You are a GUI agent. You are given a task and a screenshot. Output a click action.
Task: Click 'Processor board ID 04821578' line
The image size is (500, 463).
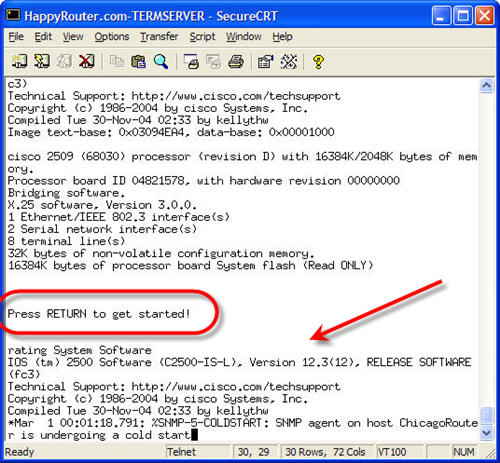click(204, 181)
